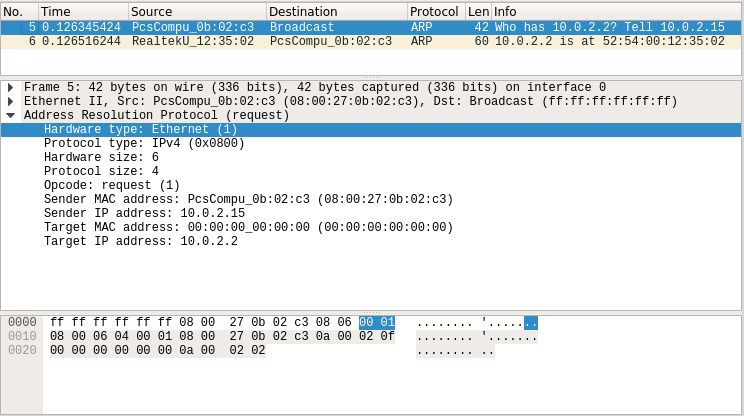Sort by the Info column header
The image size is (744, 416).
(x=616, y=11)
